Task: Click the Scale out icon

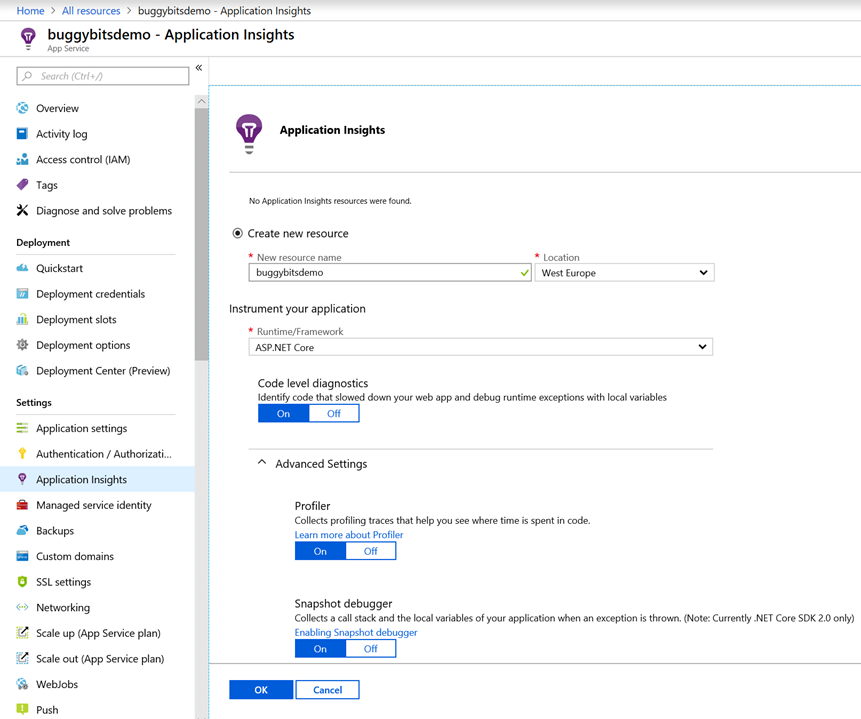Action: pos(22,658)
